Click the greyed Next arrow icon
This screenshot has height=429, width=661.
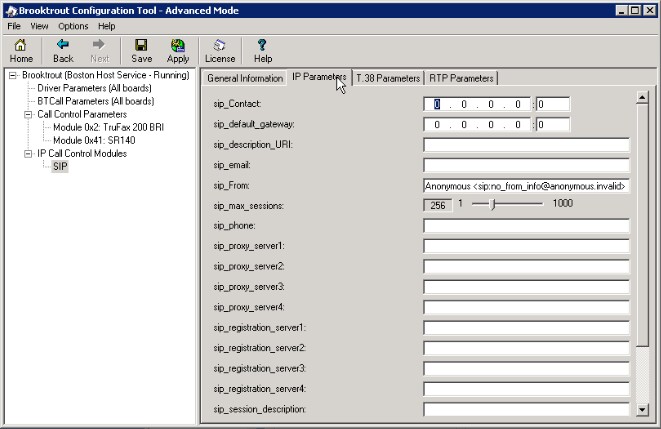(x=99, y=45)
